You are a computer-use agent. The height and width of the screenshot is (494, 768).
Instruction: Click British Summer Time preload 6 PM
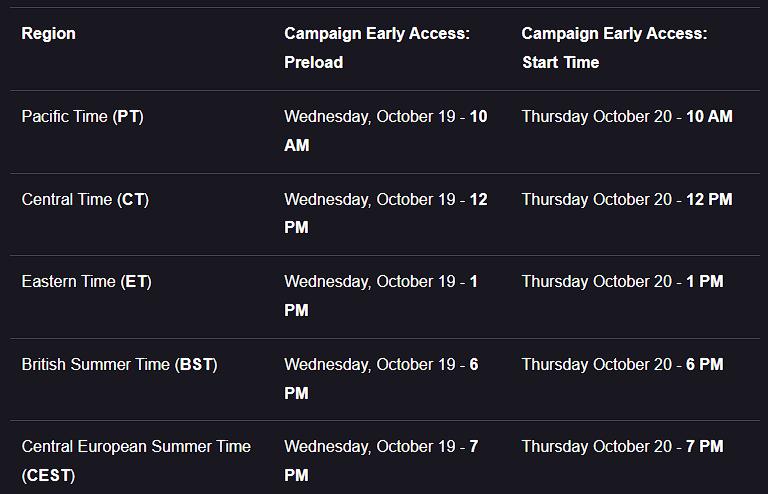tap(380, 378)
